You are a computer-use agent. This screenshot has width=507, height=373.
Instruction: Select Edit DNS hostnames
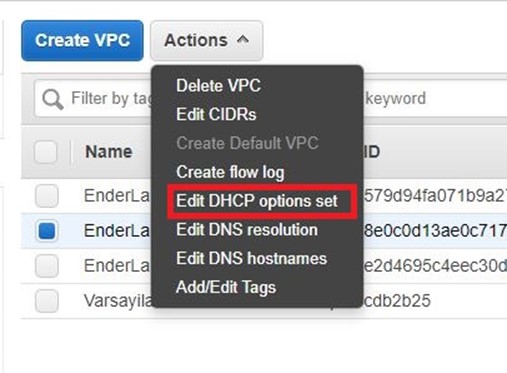click(x=251, y=259)
